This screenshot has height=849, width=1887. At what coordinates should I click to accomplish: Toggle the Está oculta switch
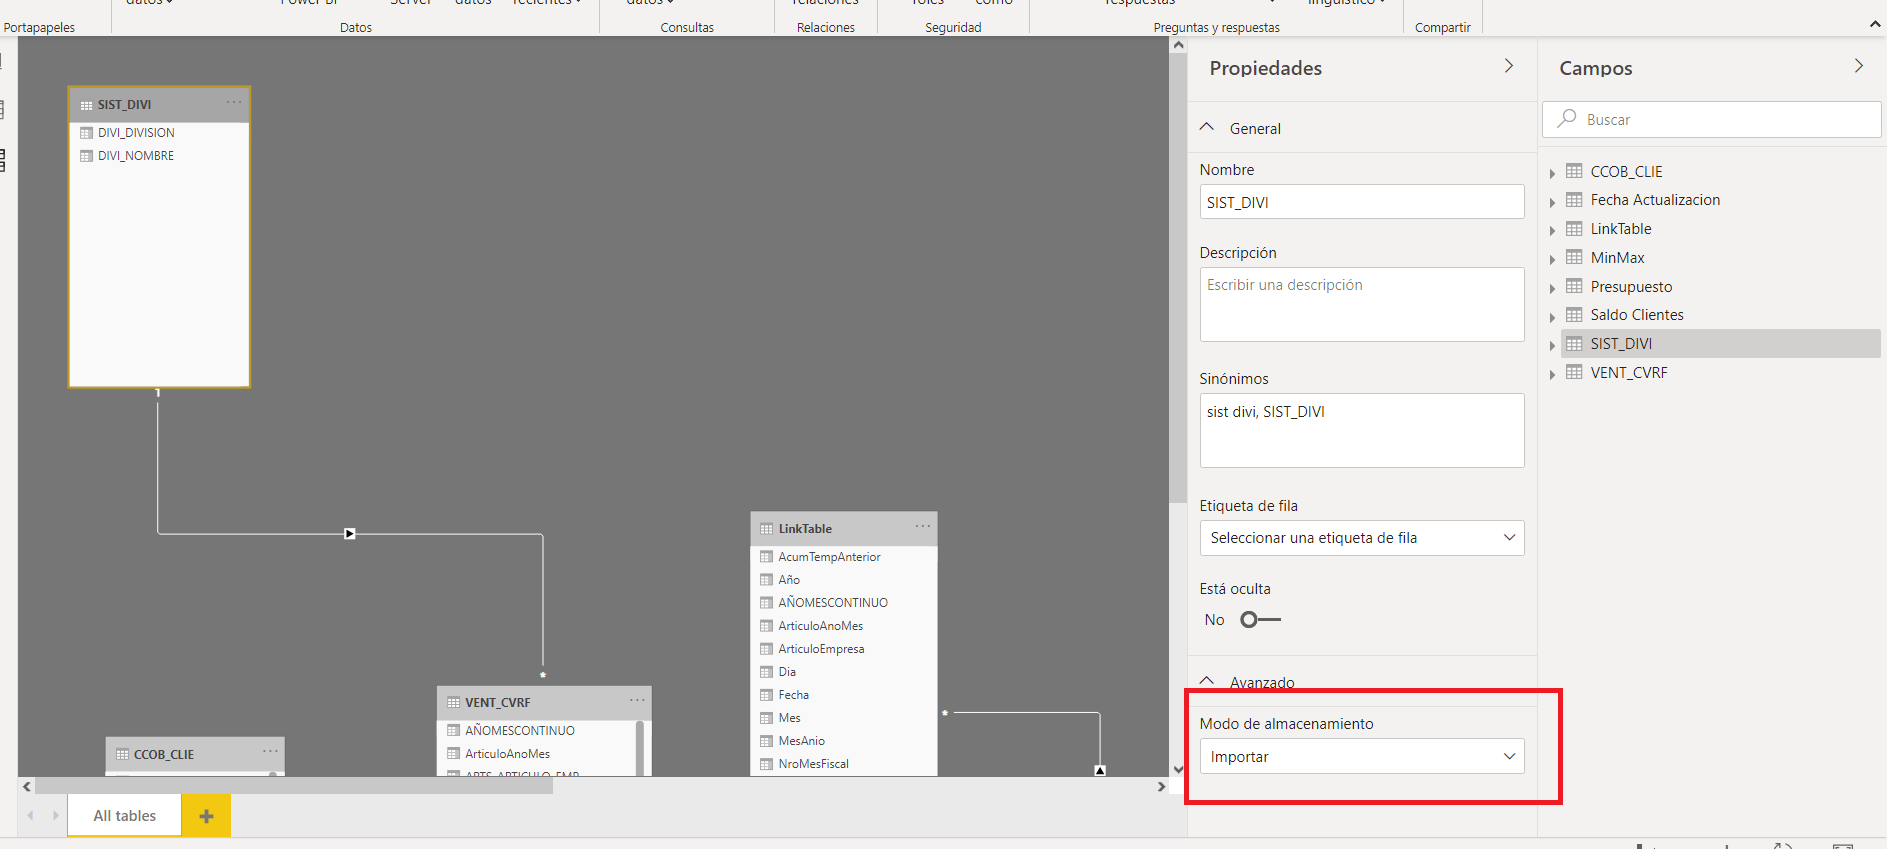click(1260, 620)
